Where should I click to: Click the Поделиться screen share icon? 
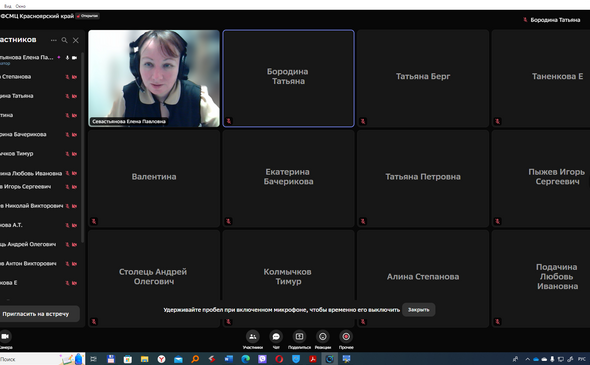coord(299,336)
